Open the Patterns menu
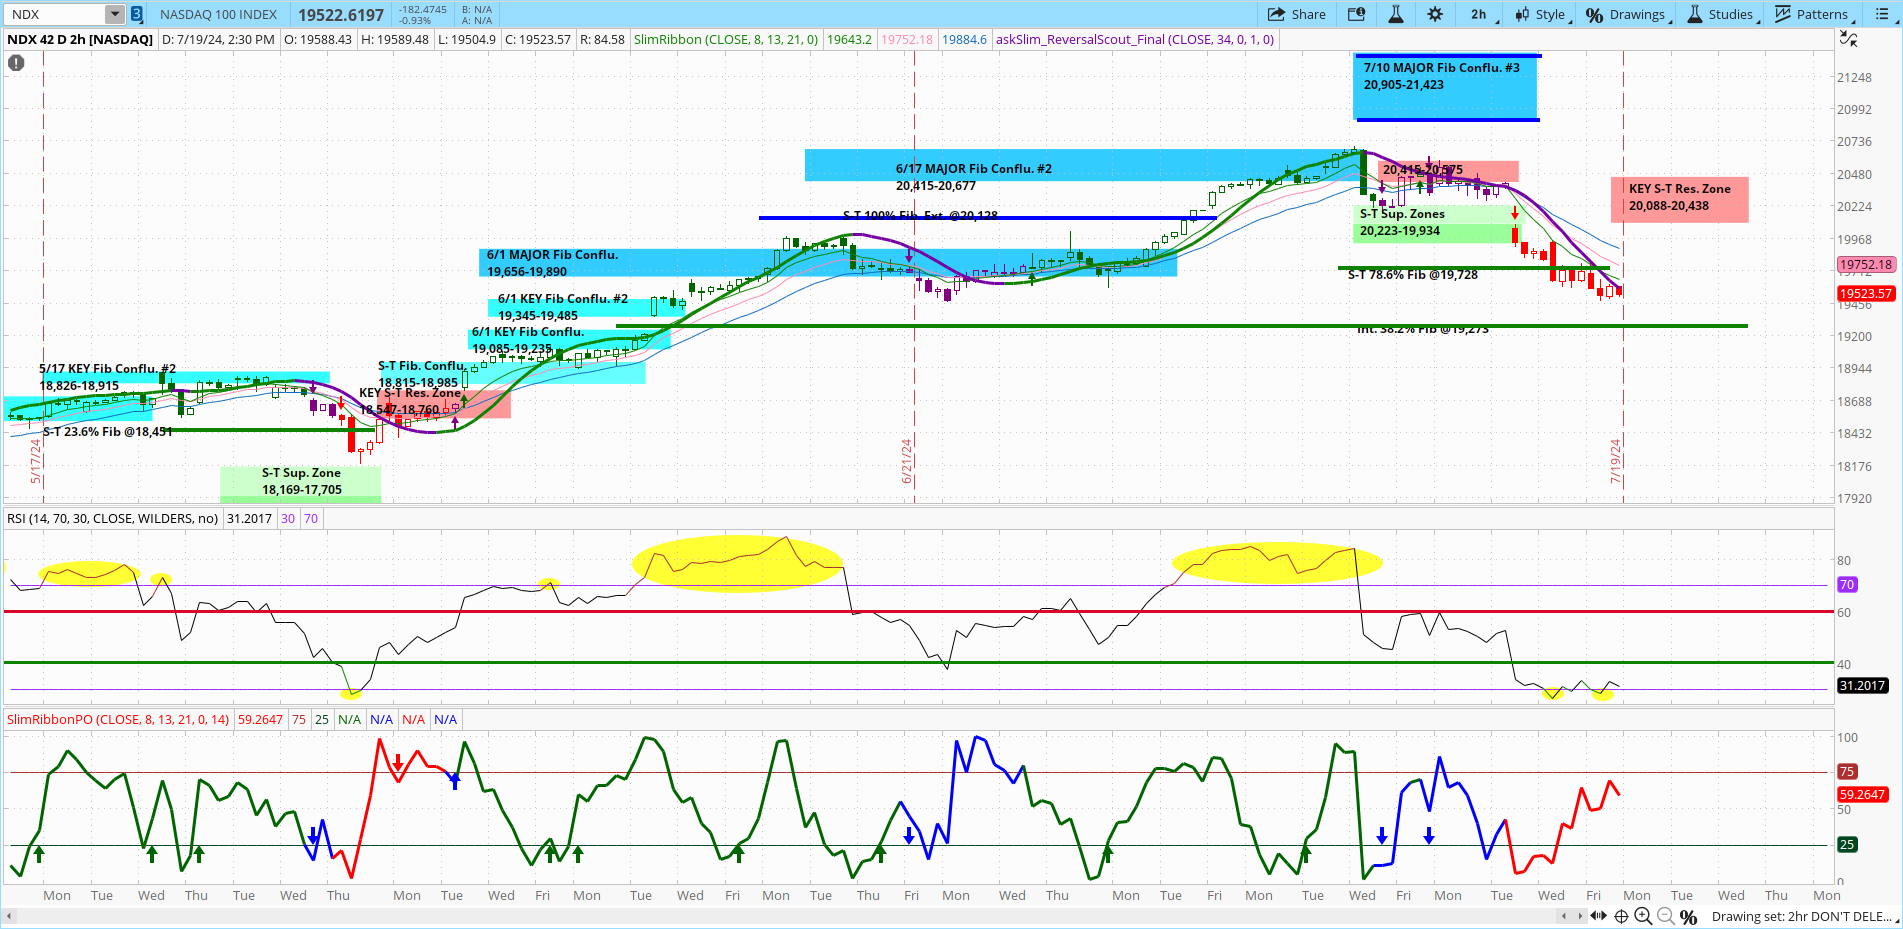The height and width of the screenshot is (929, 1903). click(x=1814, y=14)
